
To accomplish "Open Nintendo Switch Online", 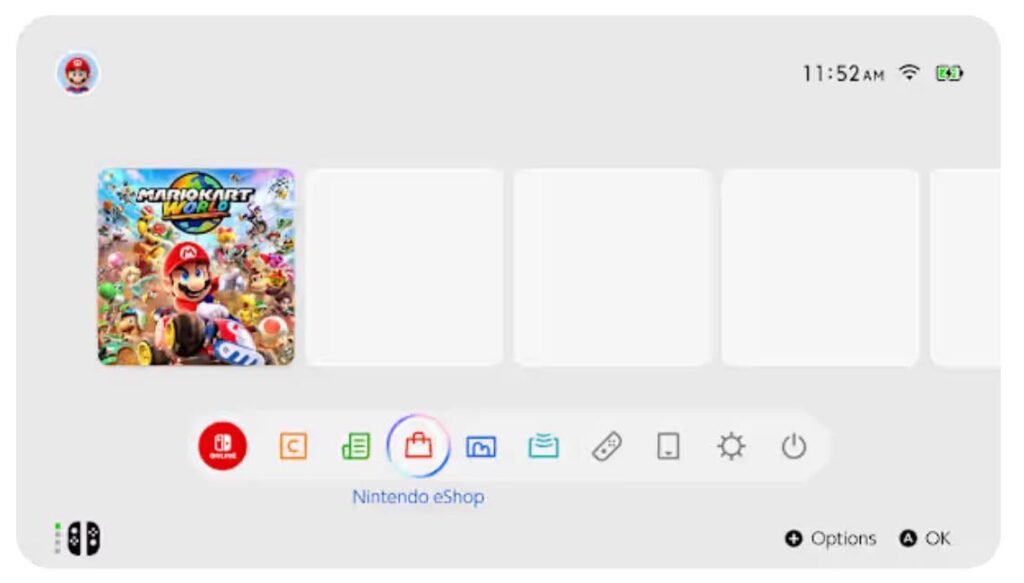I will pyautogui.click(x=224, y=447).
